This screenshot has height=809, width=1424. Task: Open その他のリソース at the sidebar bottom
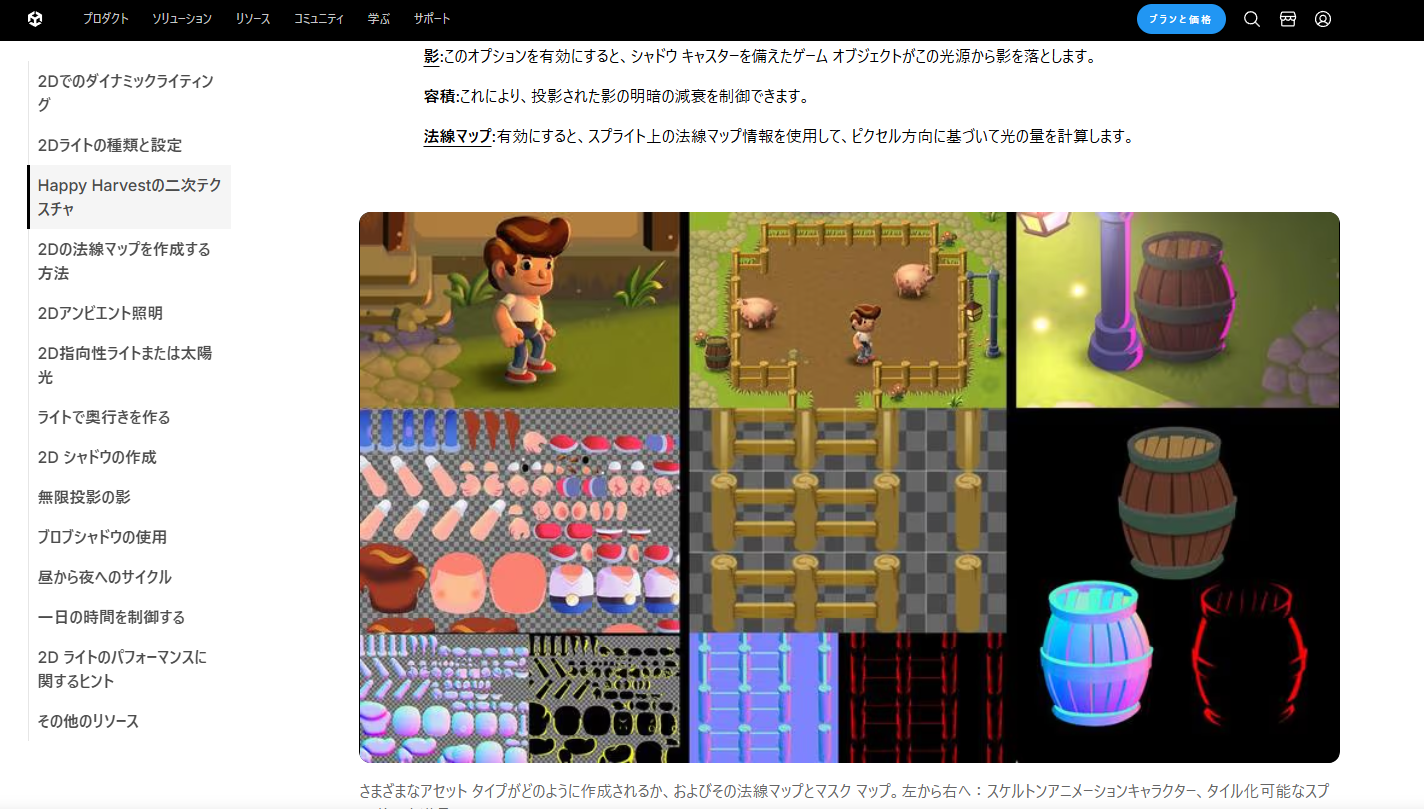pos(88,720)
